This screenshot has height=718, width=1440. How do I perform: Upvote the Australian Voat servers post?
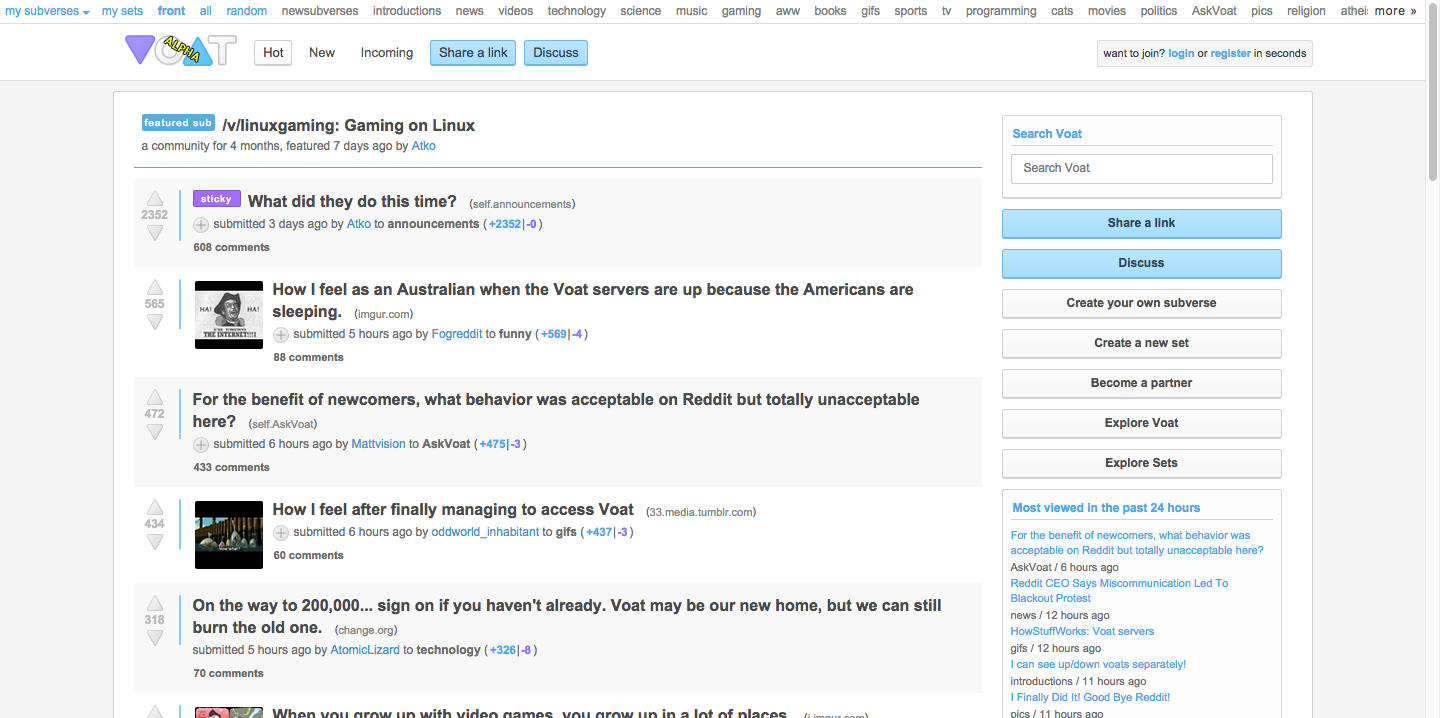(155, 287)
